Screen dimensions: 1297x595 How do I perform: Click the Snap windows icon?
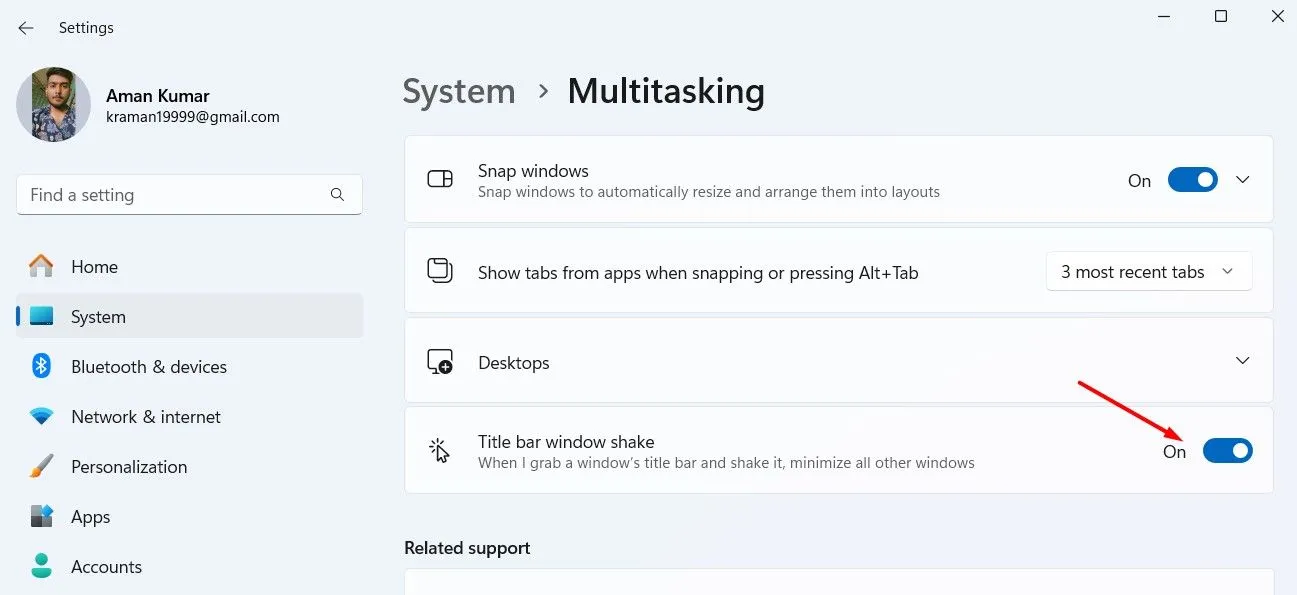tap(440, 179)
